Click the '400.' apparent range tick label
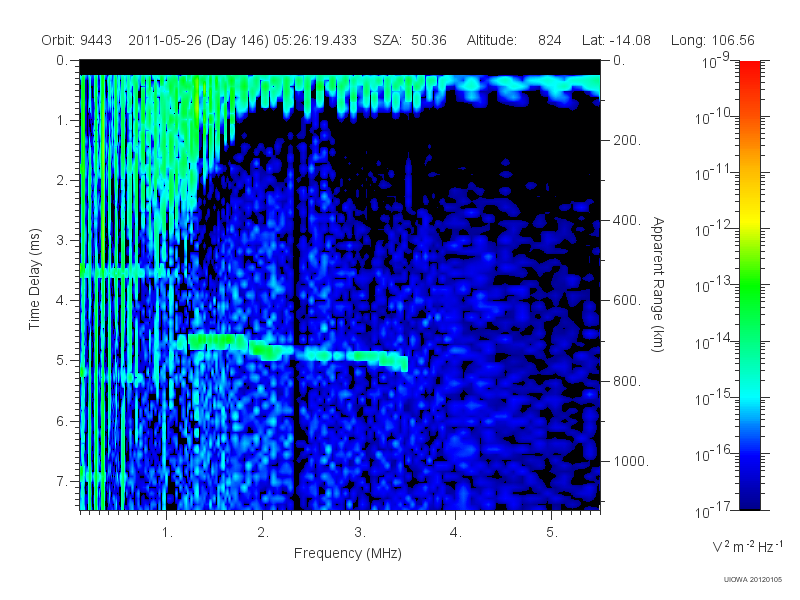The height and width of the screenshot is (600, 800). click(x=627, y=220)
